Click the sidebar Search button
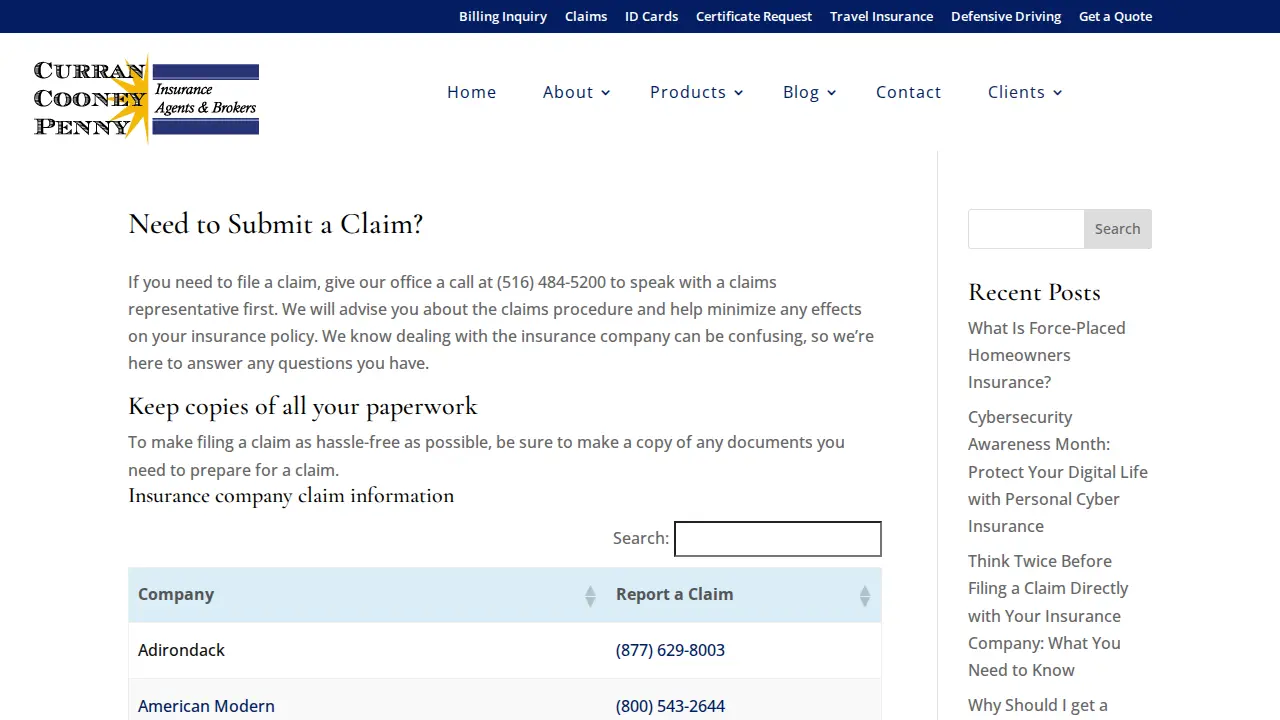This screenshot has height=720, width=1280. pyautogui.click(x=1117, y=229)
